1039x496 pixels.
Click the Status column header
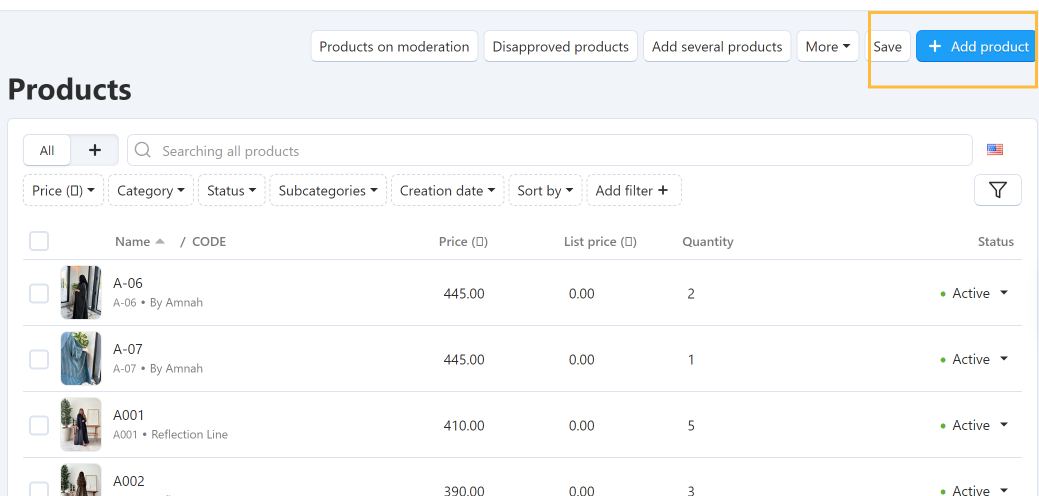click(996, 242)
